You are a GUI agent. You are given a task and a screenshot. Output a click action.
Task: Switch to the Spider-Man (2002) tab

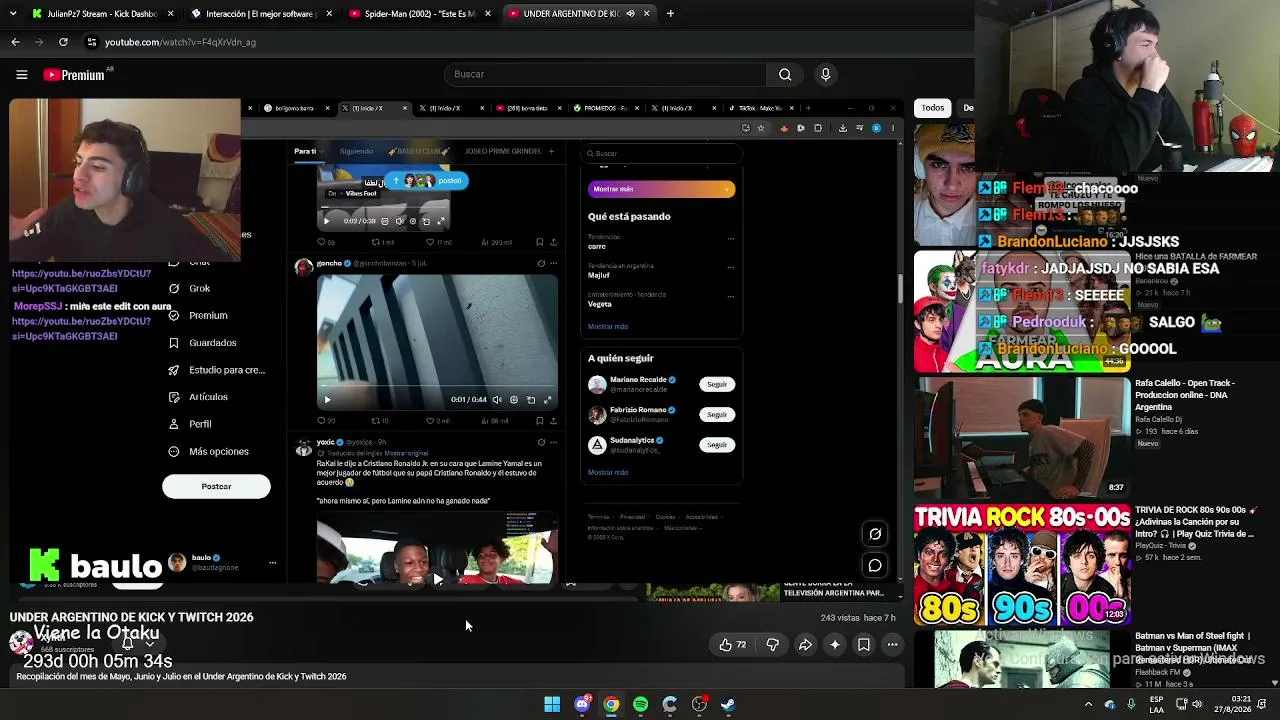point(419,14)
